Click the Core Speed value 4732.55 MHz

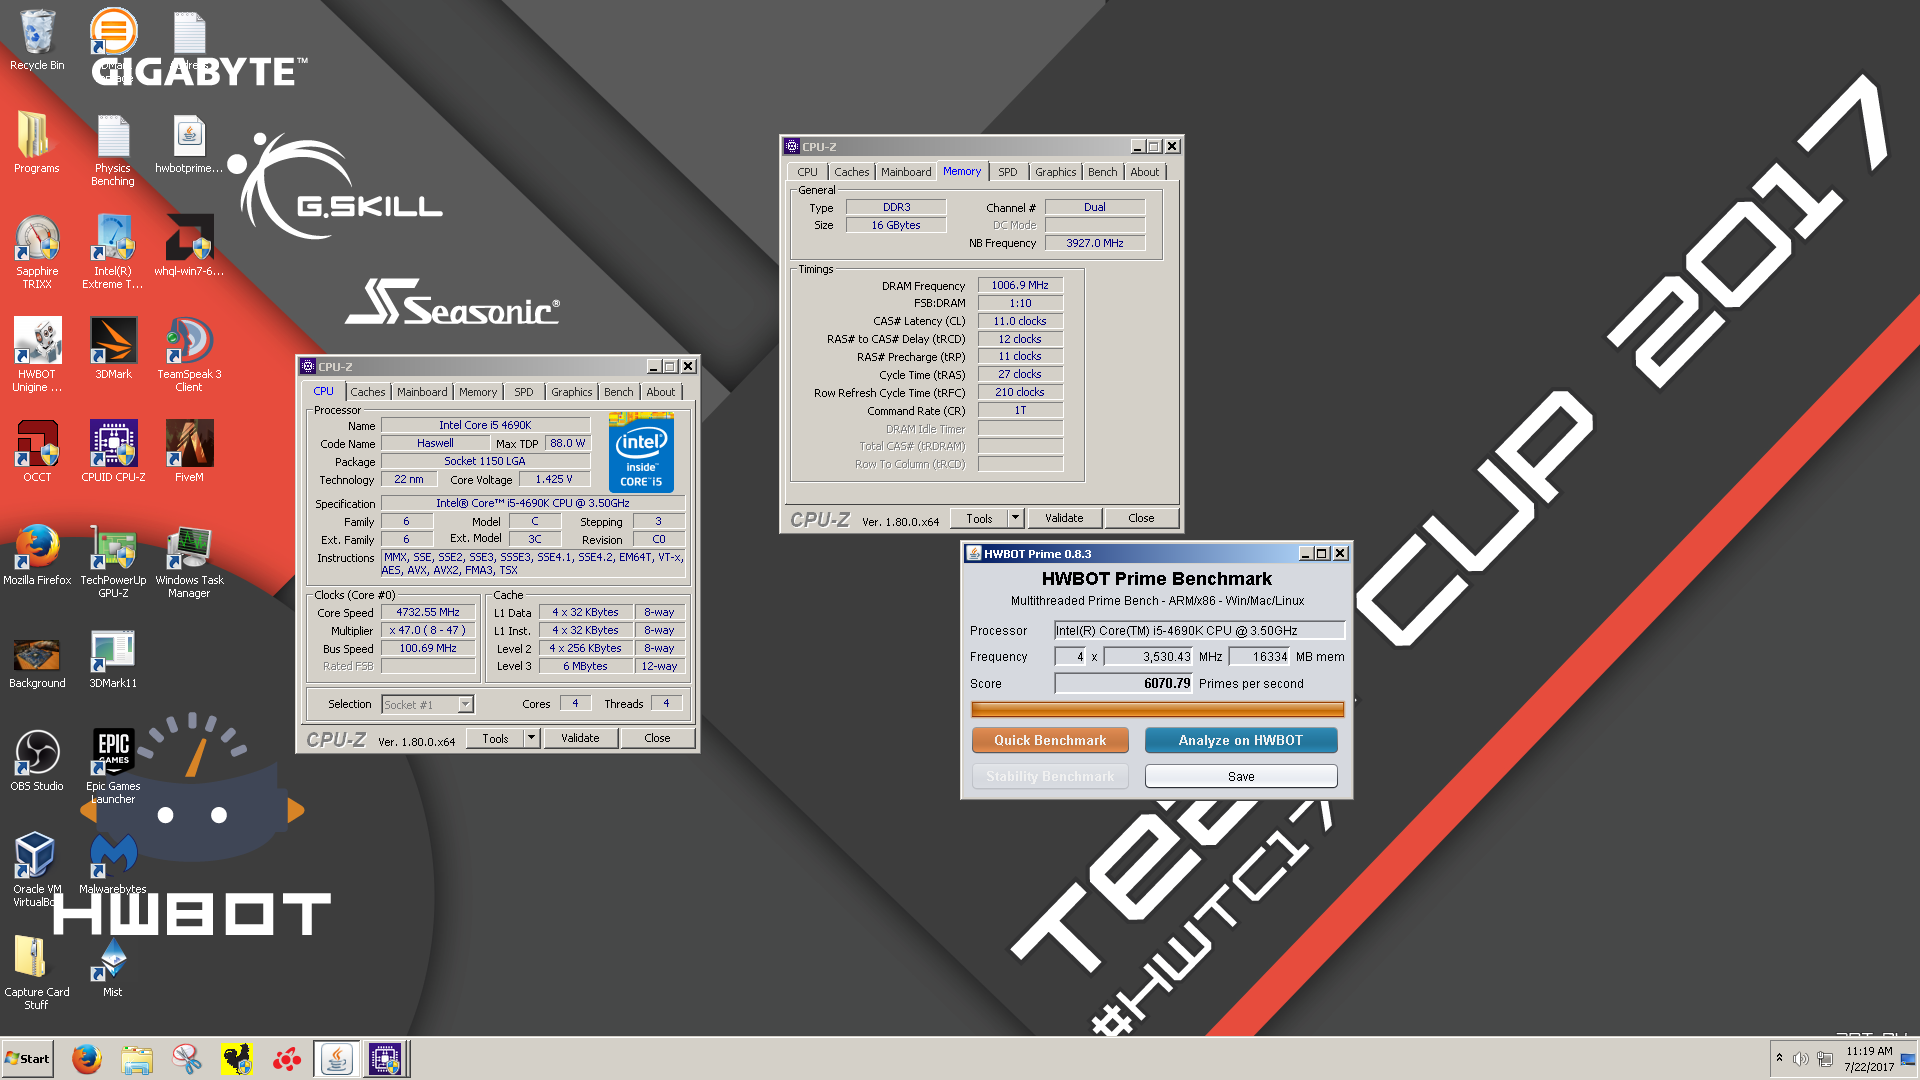[x=428, y=612]
